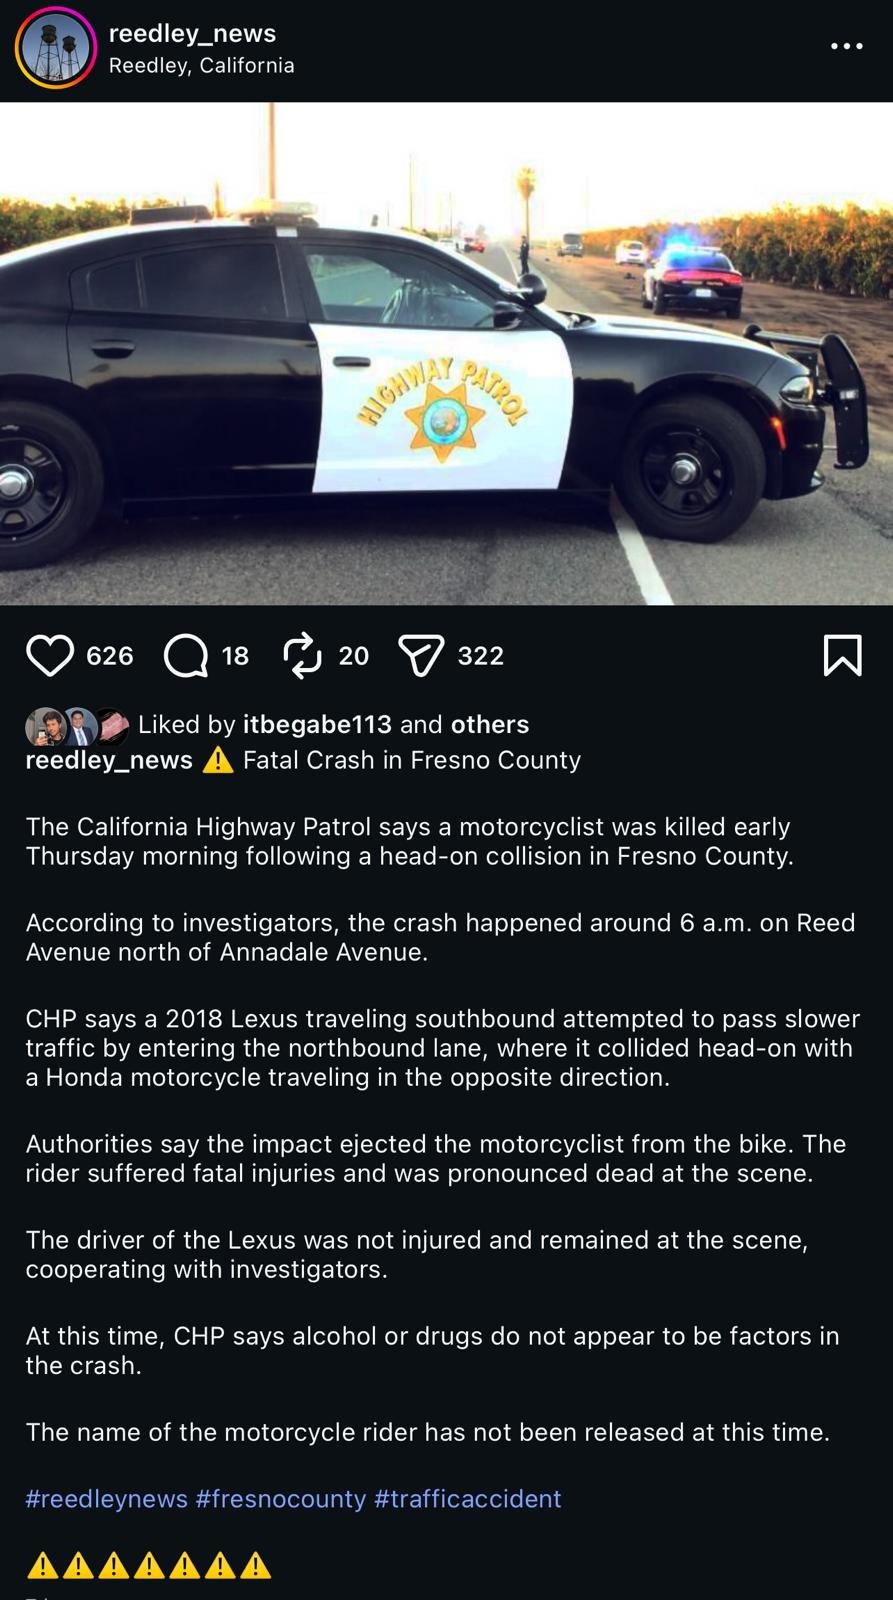
Task: View reedley_news story from profile avatar
Action: [x=55, y=47]
